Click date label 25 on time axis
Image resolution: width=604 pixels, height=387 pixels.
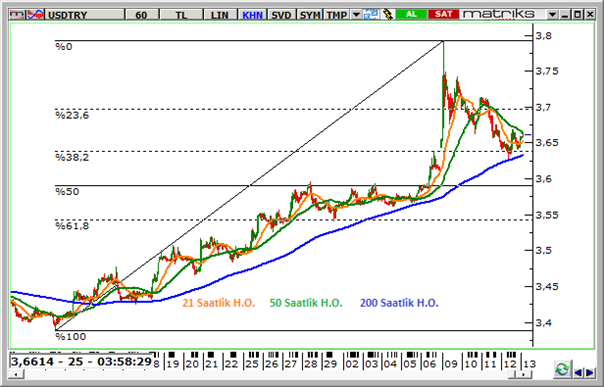[x=252, y=364]
